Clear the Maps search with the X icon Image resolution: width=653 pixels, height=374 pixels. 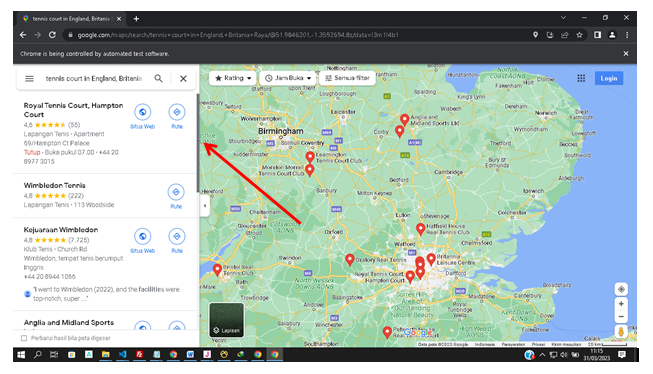183,78
